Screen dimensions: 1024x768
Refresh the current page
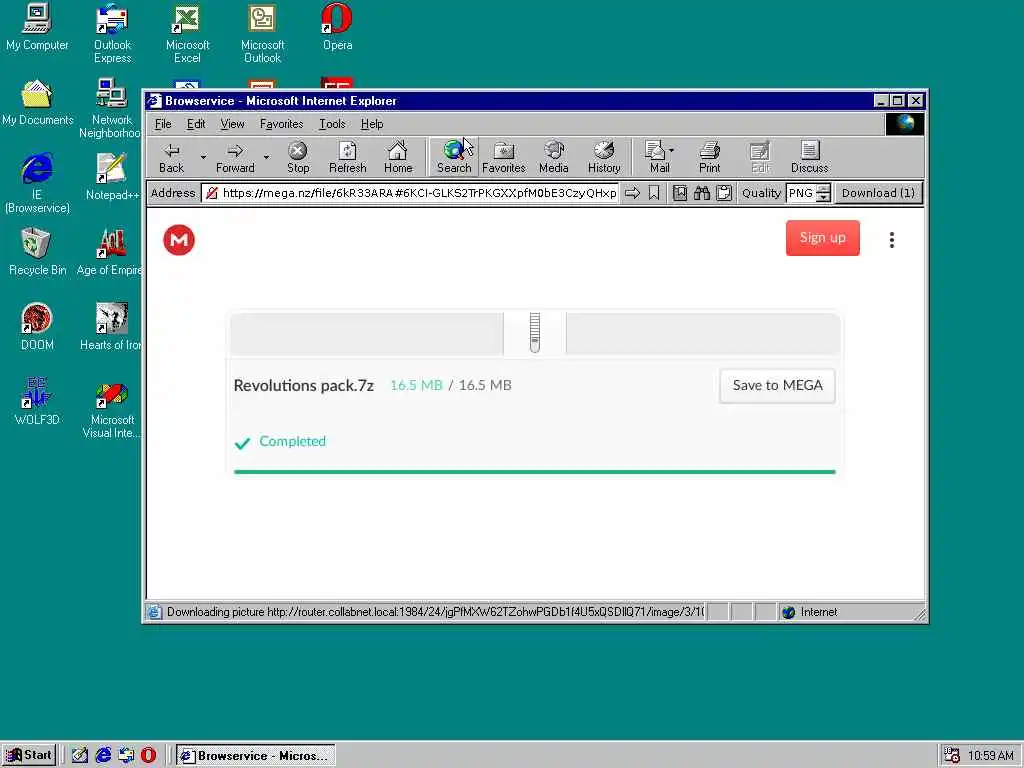pyautogui.click(x=347, y=157)
